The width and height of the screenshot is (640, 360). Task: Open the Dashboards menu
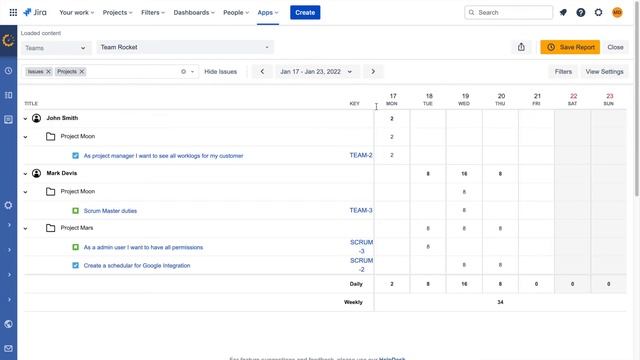[x=193, y=13]
